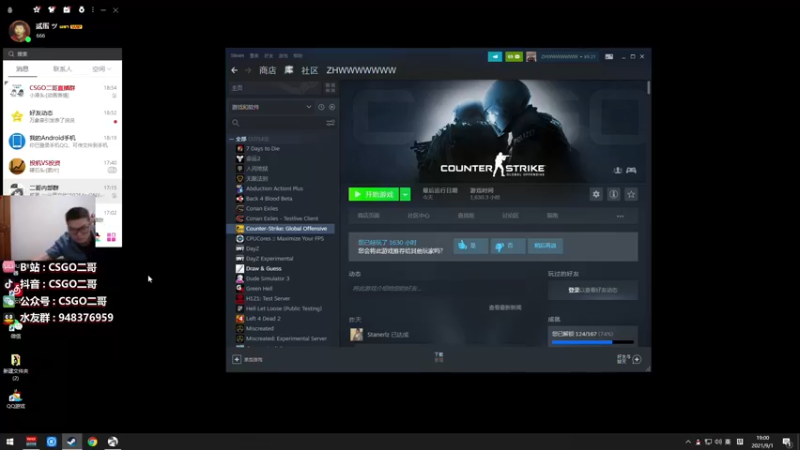
Task: Select Dude Simulator 3 in library list
Action: pyautogui.click(x=267, y=279)
